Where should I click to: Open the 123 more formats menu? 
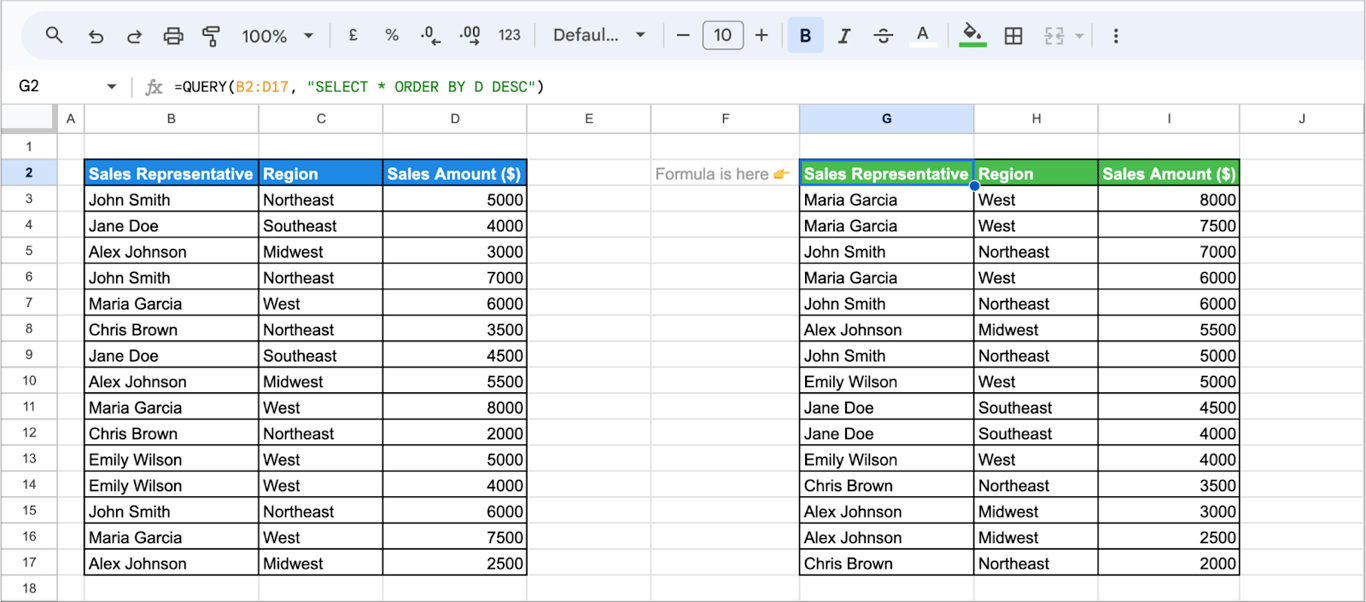[510, 35]
